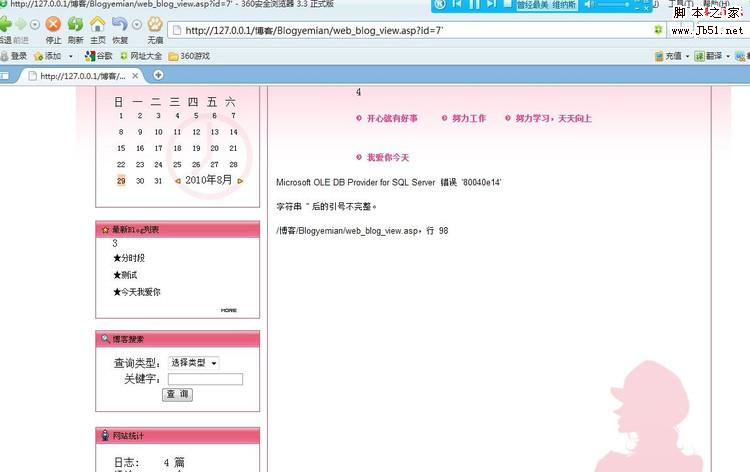
Task: Open dropdown beside the 恢复 restore icon
Action: (x=137, y=24)
